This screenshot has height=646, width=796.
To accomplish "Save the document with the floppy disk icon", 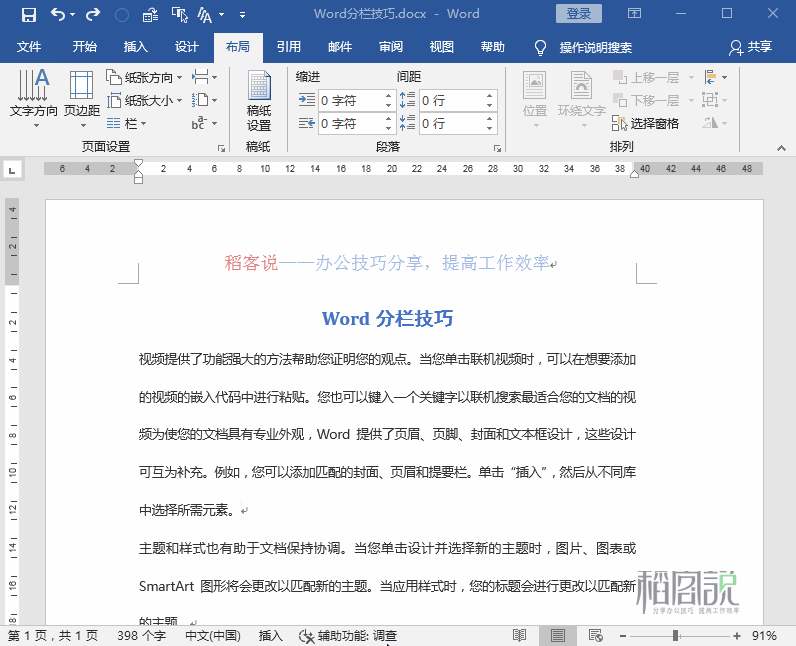I will click(28, 15).
